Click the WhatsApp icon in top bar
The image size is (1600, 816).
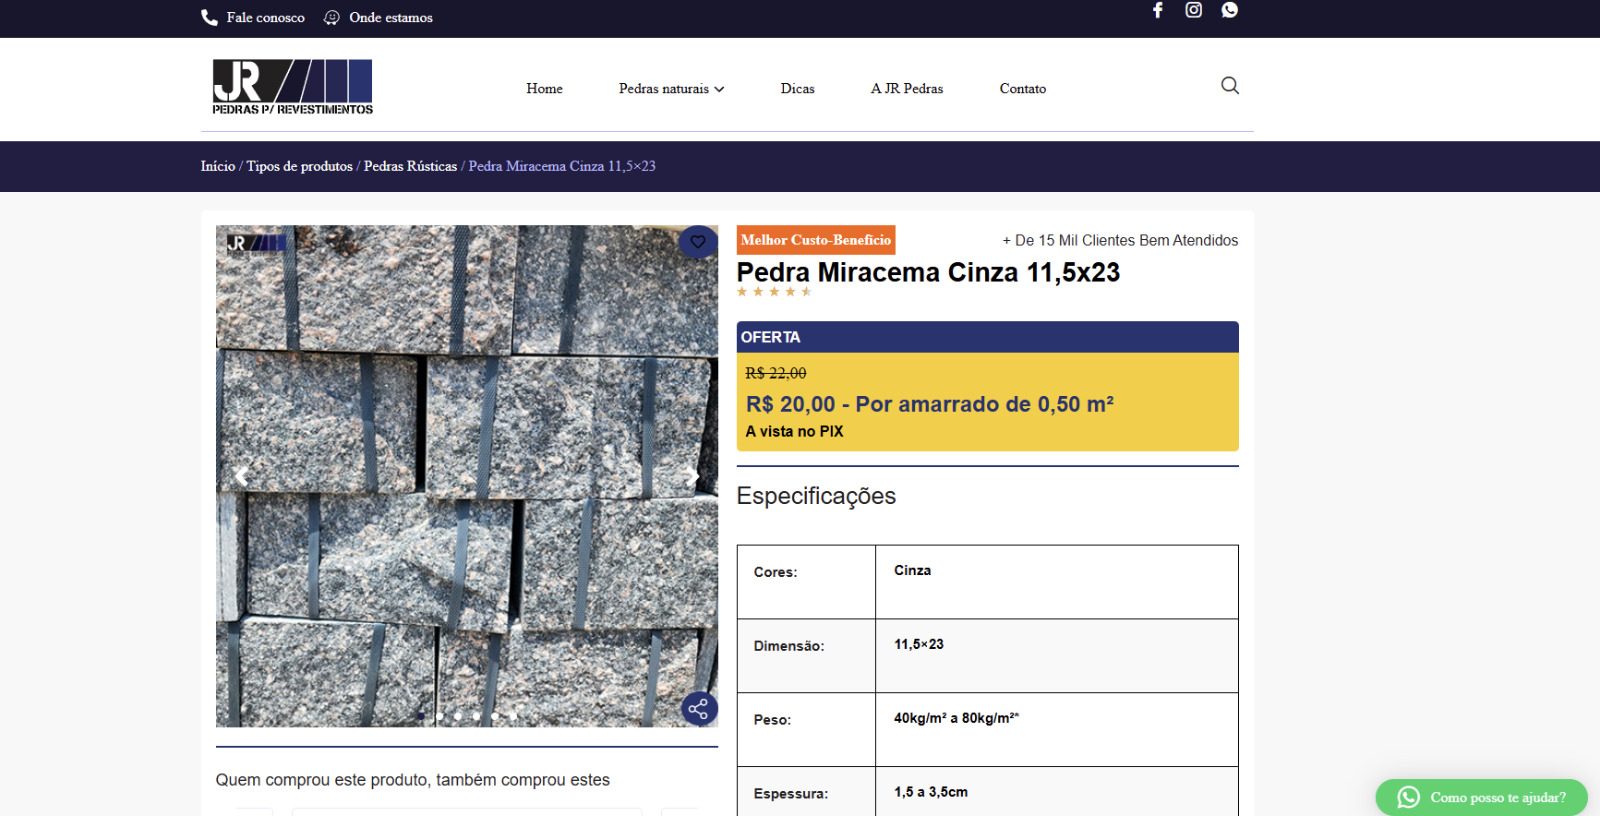coord(1230,10)
